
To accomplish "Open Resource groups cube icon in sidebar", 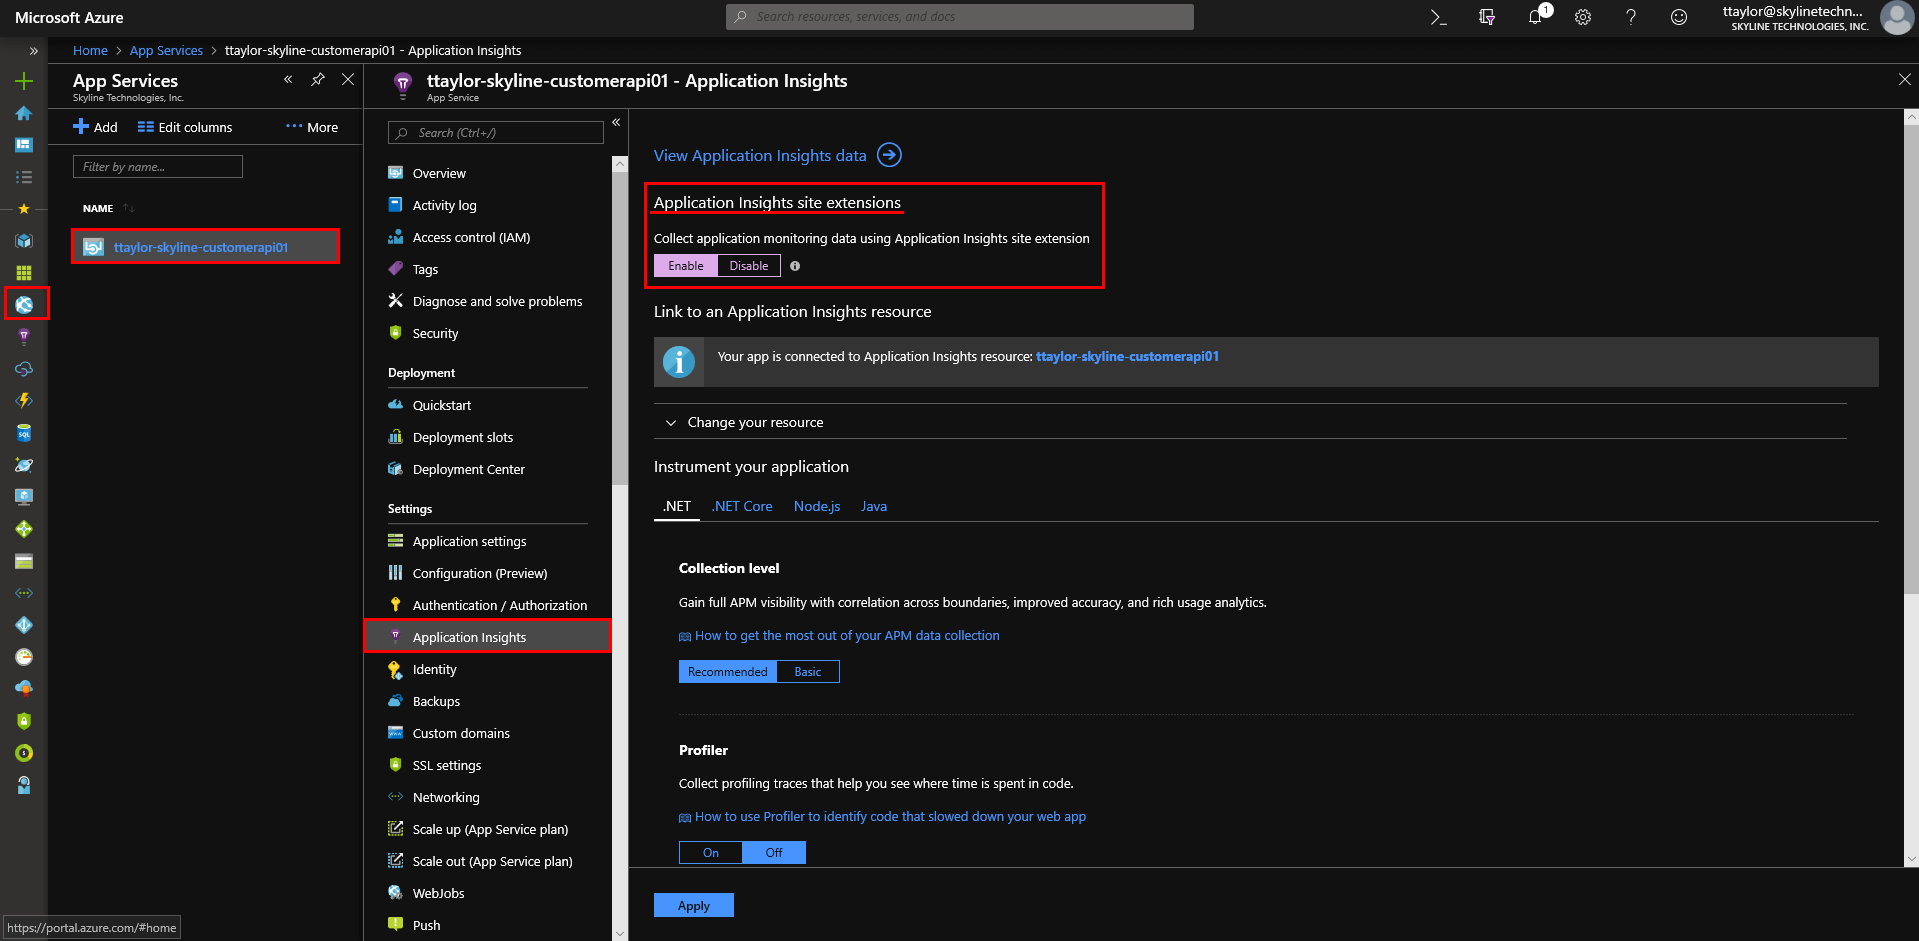I will [x=24, y=241].
